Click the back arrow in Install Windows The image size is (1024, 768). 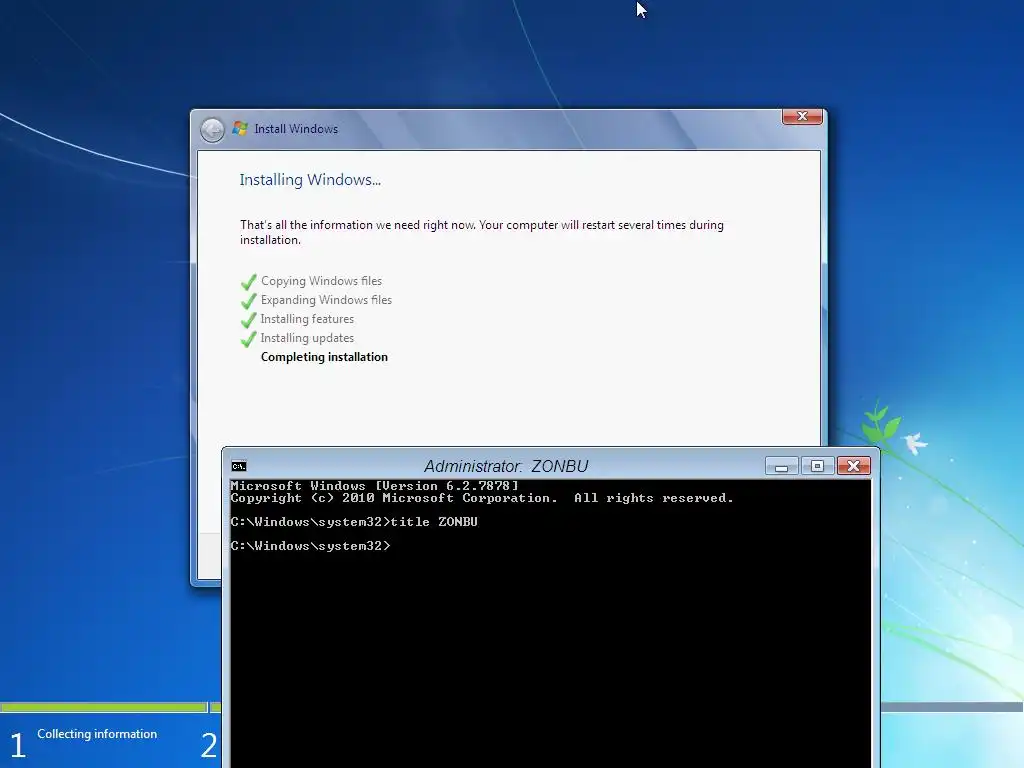(x=212, y=130)
